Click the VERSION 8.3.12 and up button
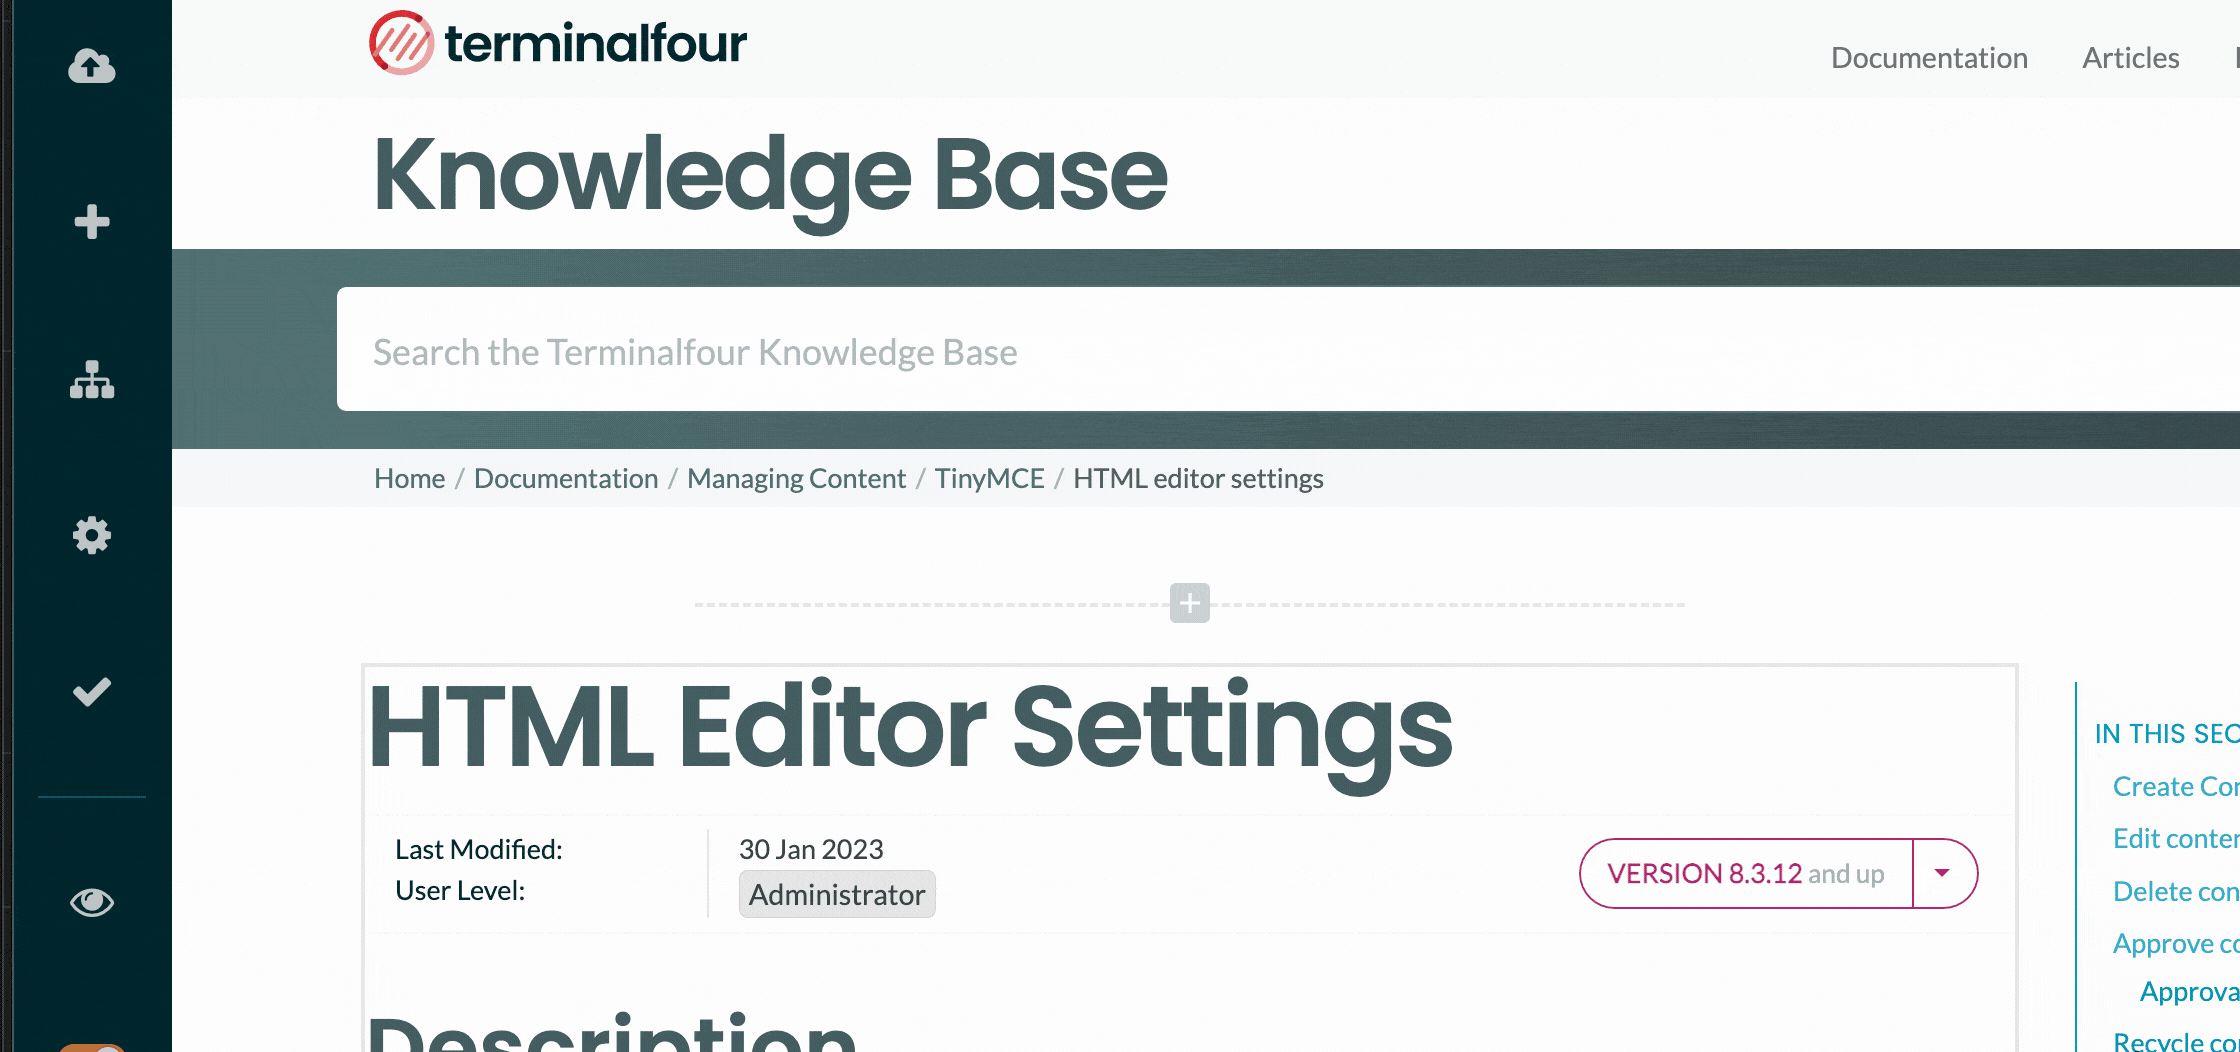 pyautogui.click(x=1745, y=873)
